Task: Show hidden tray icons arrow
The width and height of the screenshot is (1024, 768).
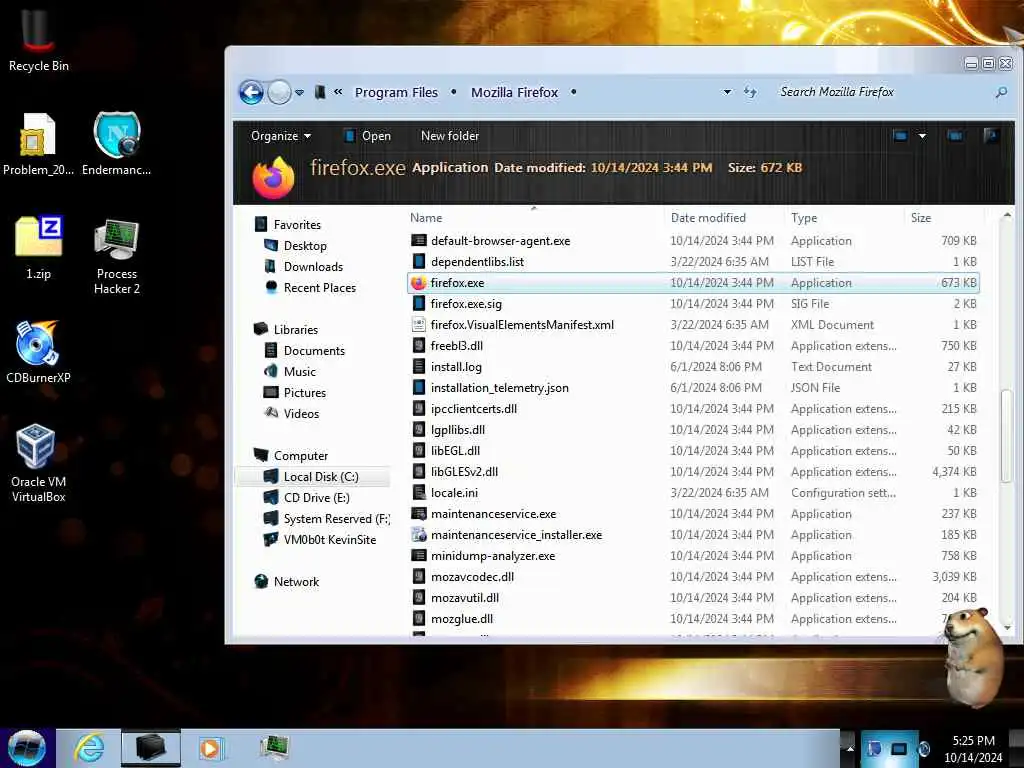Action: coord(850,748)
